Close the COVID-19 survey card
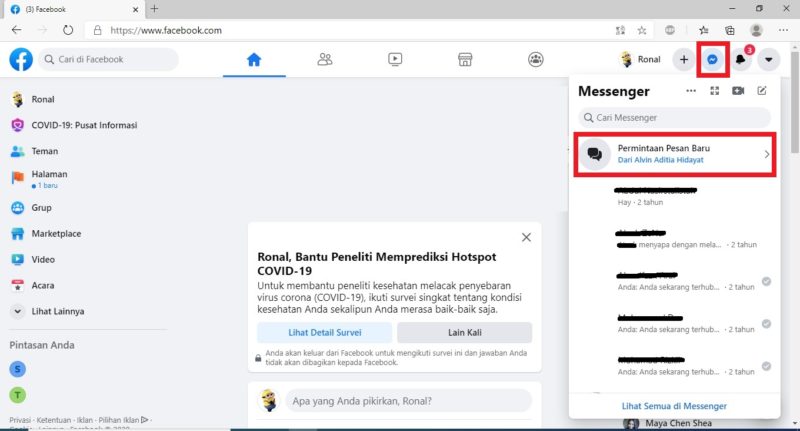800x431 pixels. [x=526, y=237]
